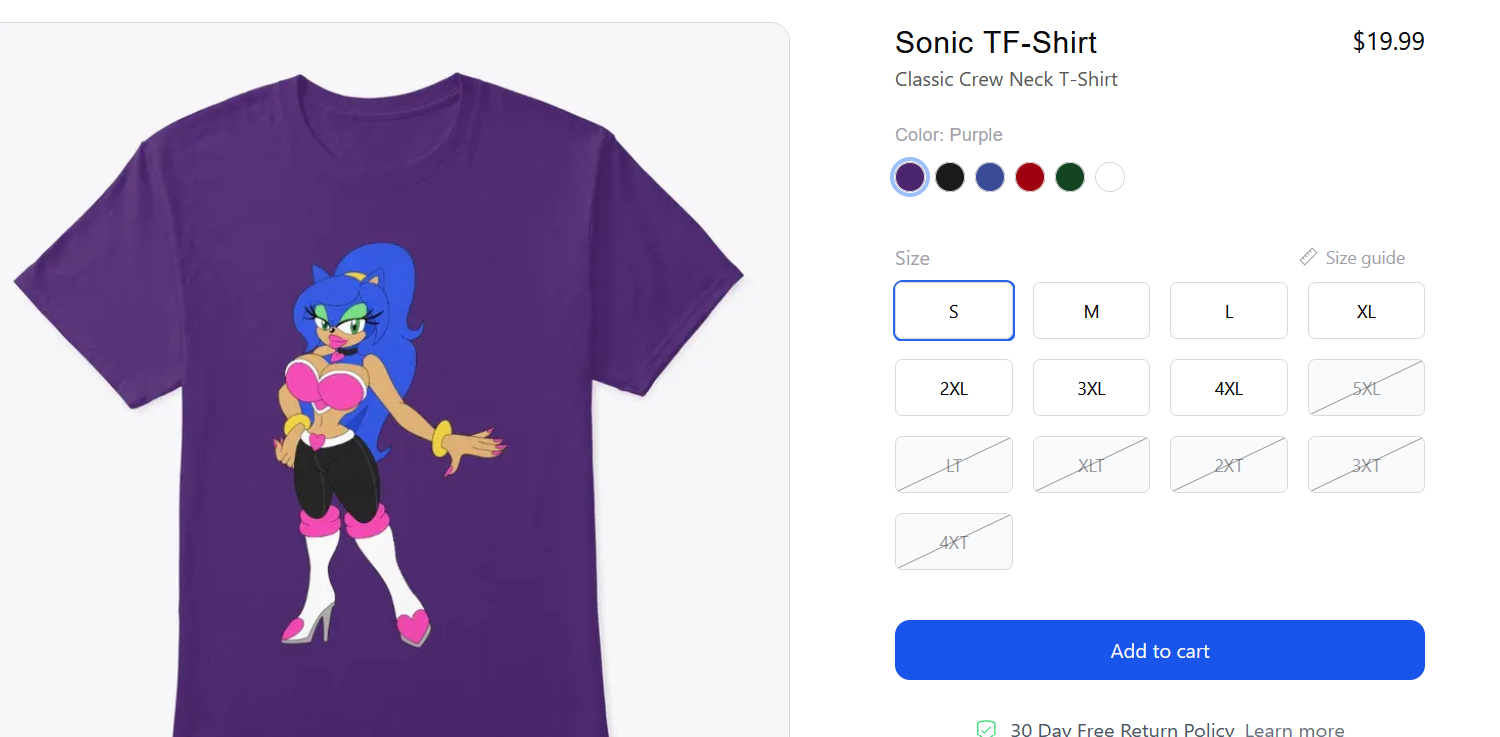Select the 3XL size button

coord(1091,388)
